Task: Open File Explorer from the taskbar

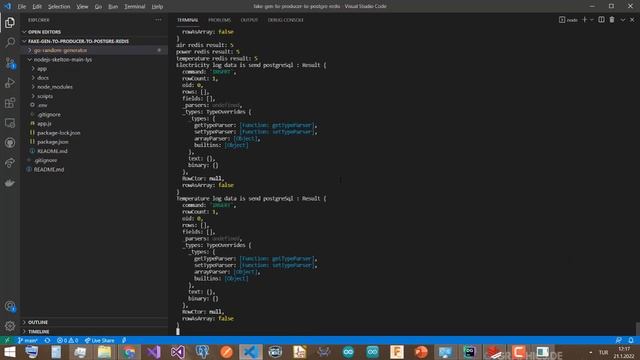Action: pyautogui.click(x=104, y=352)
